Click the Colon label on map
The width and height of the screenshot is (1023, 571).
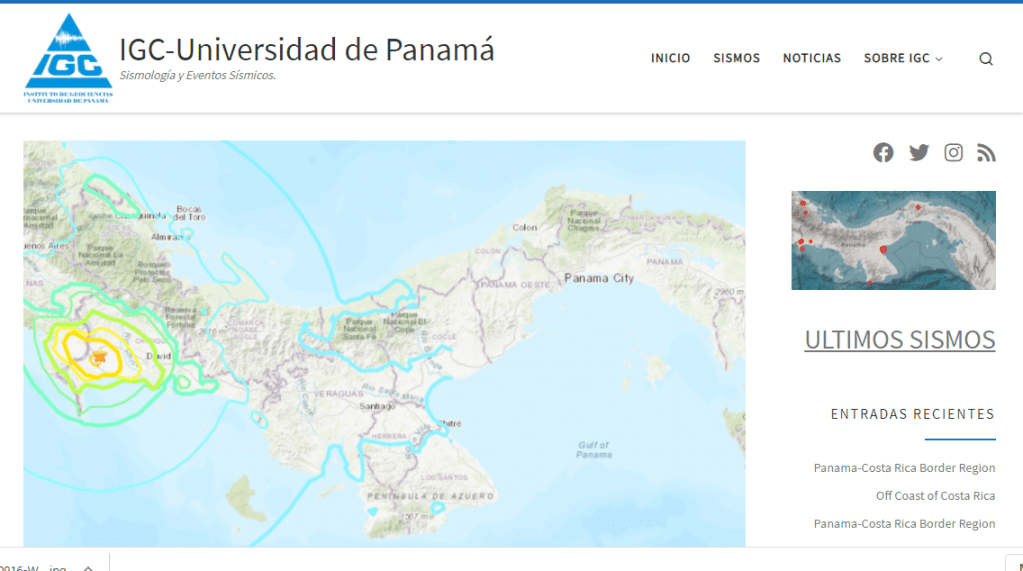(525, 227)
